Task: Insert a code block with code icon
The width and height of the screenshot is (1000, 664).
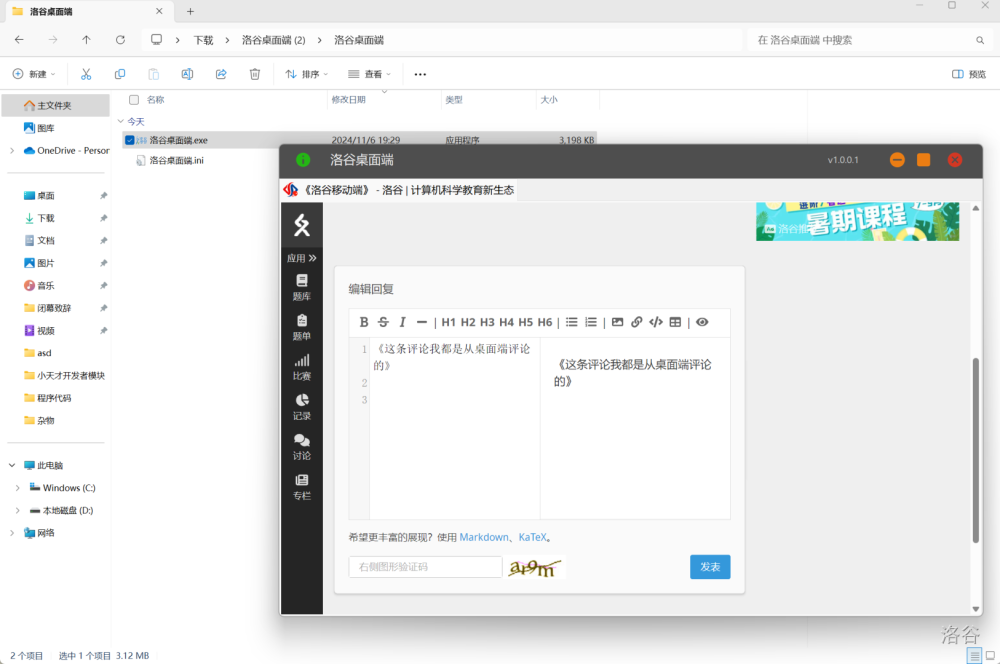Action: pos(656,322)
